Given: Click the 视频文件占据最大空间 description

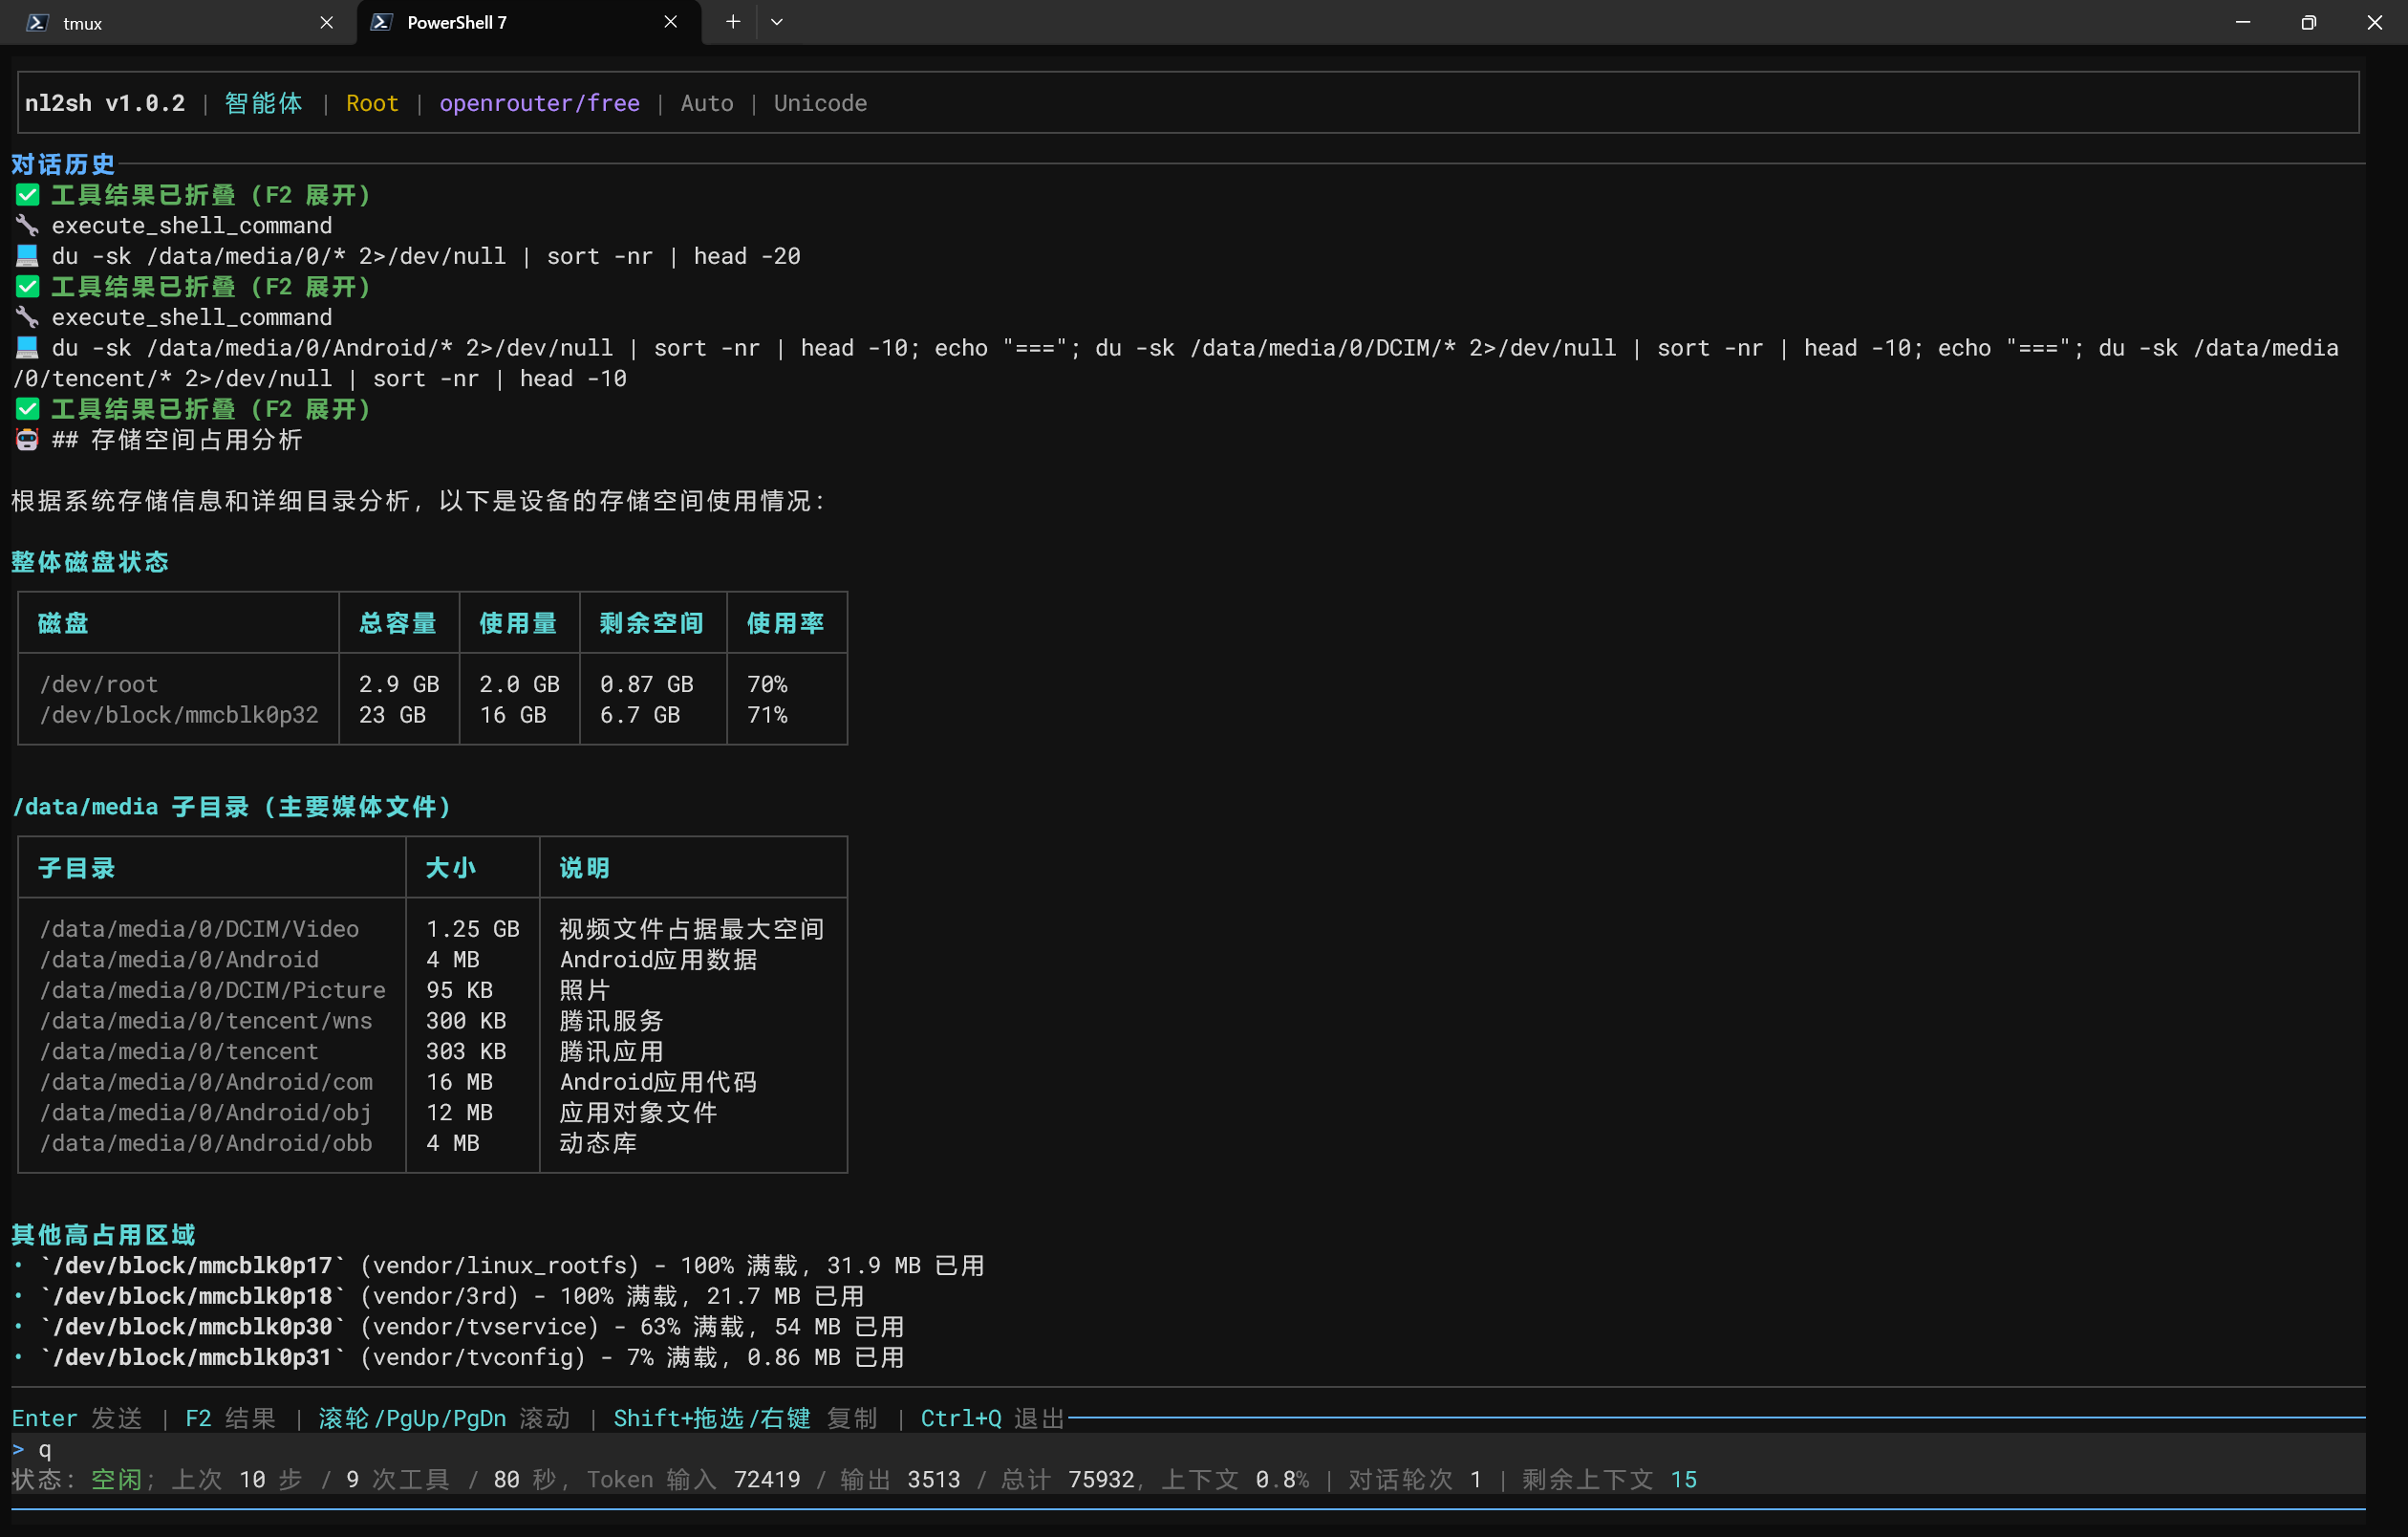Looking at the screenshot, I should 692,929.
